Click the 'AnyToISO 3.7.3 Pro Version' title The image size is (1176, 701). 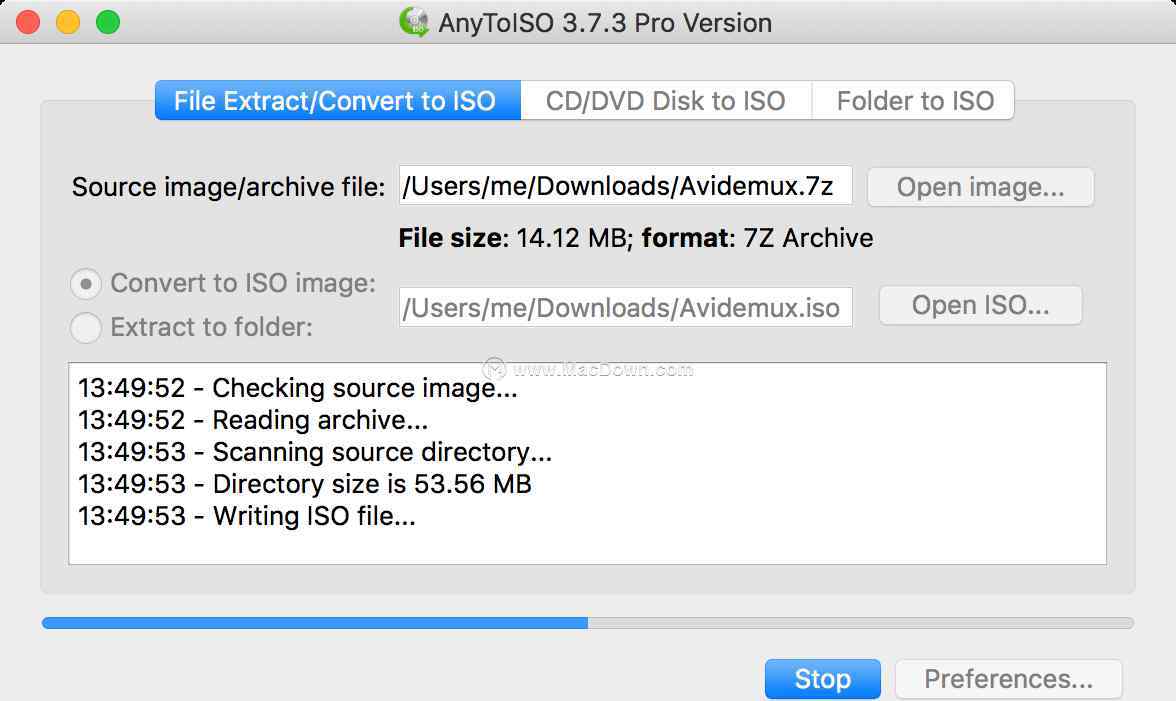(x=604, y=22)
